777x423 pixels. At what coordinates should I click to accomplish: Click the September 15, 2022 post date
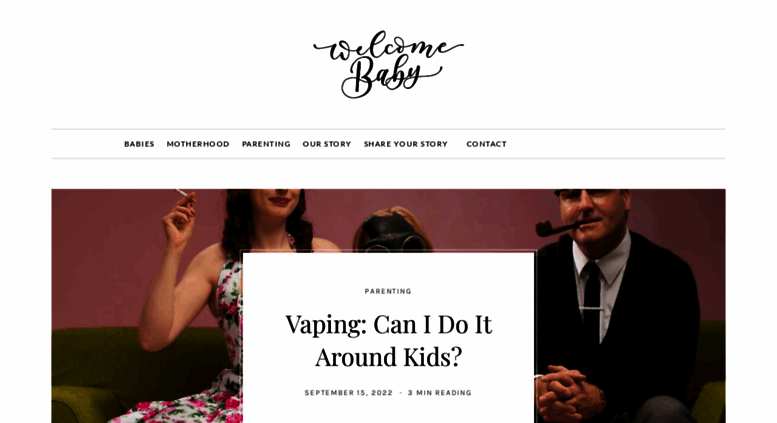tap(348, 393)
